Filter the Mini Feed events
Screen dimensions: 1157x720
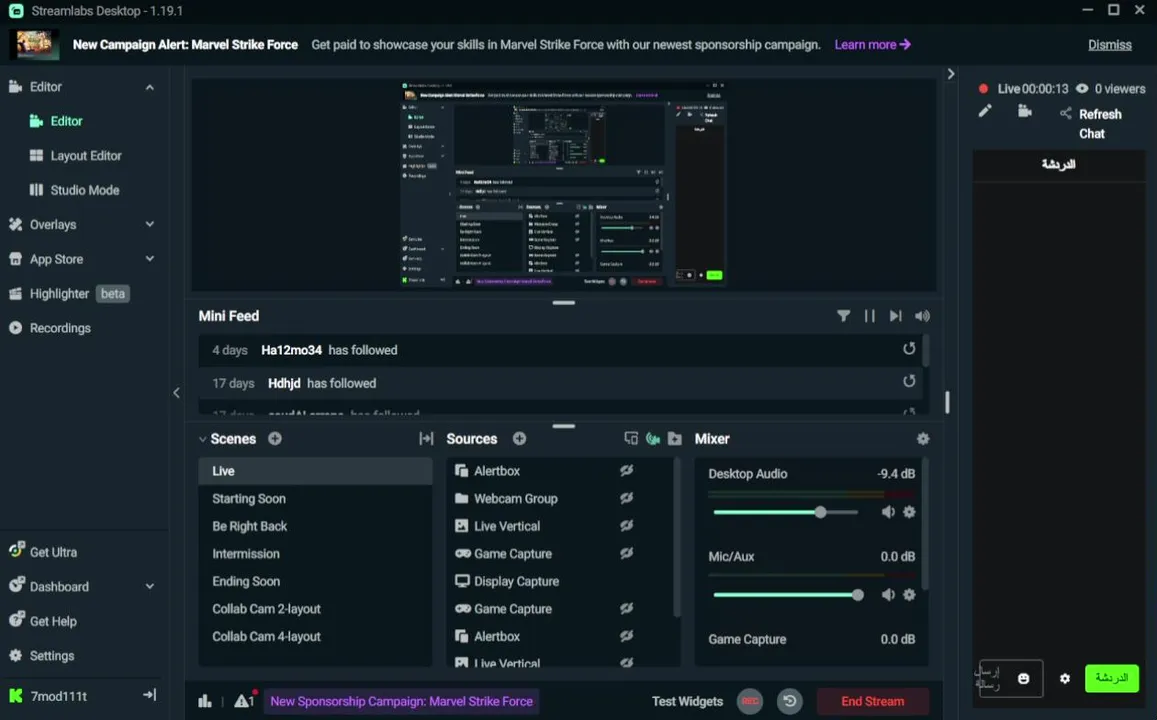click(x=843, y=316)
